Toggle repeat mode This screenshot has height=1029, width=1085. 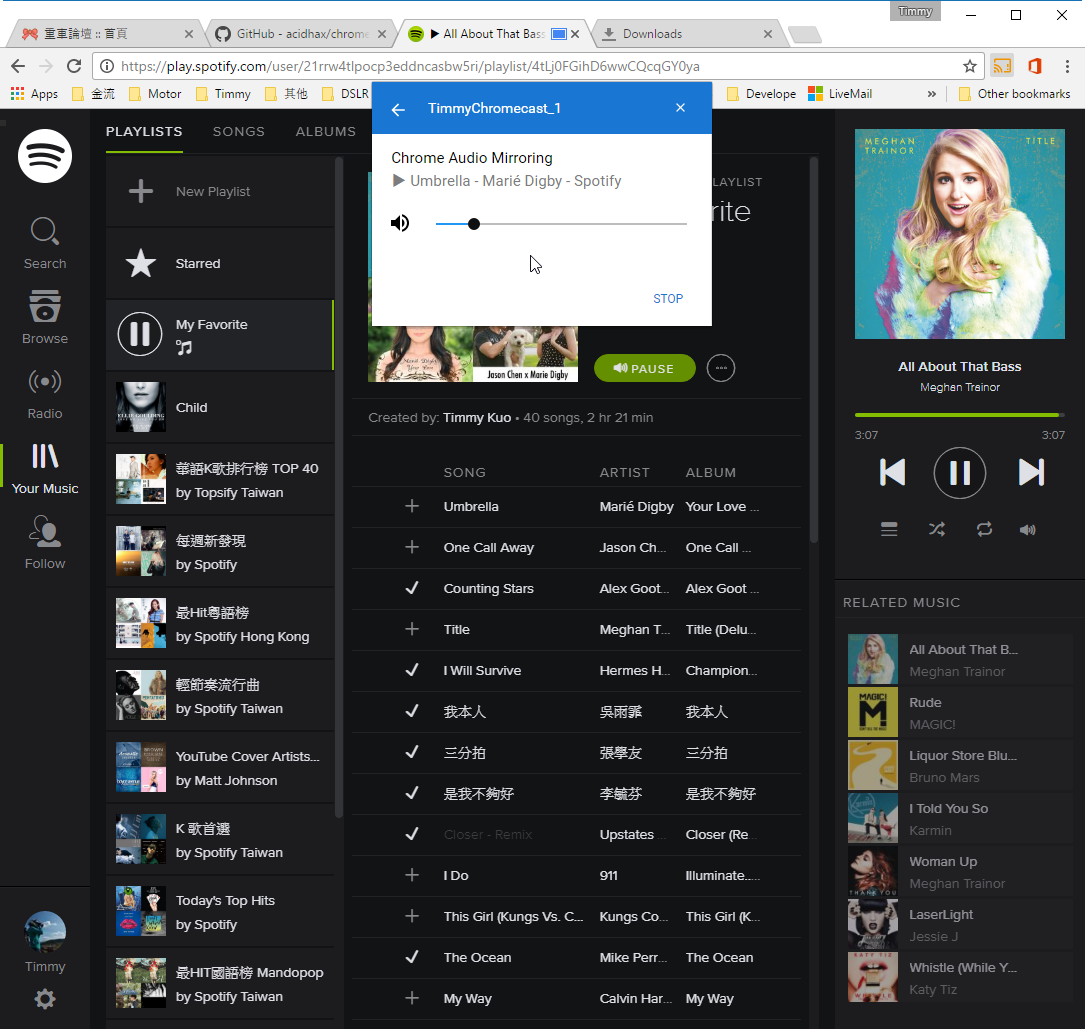pos(985,529)
